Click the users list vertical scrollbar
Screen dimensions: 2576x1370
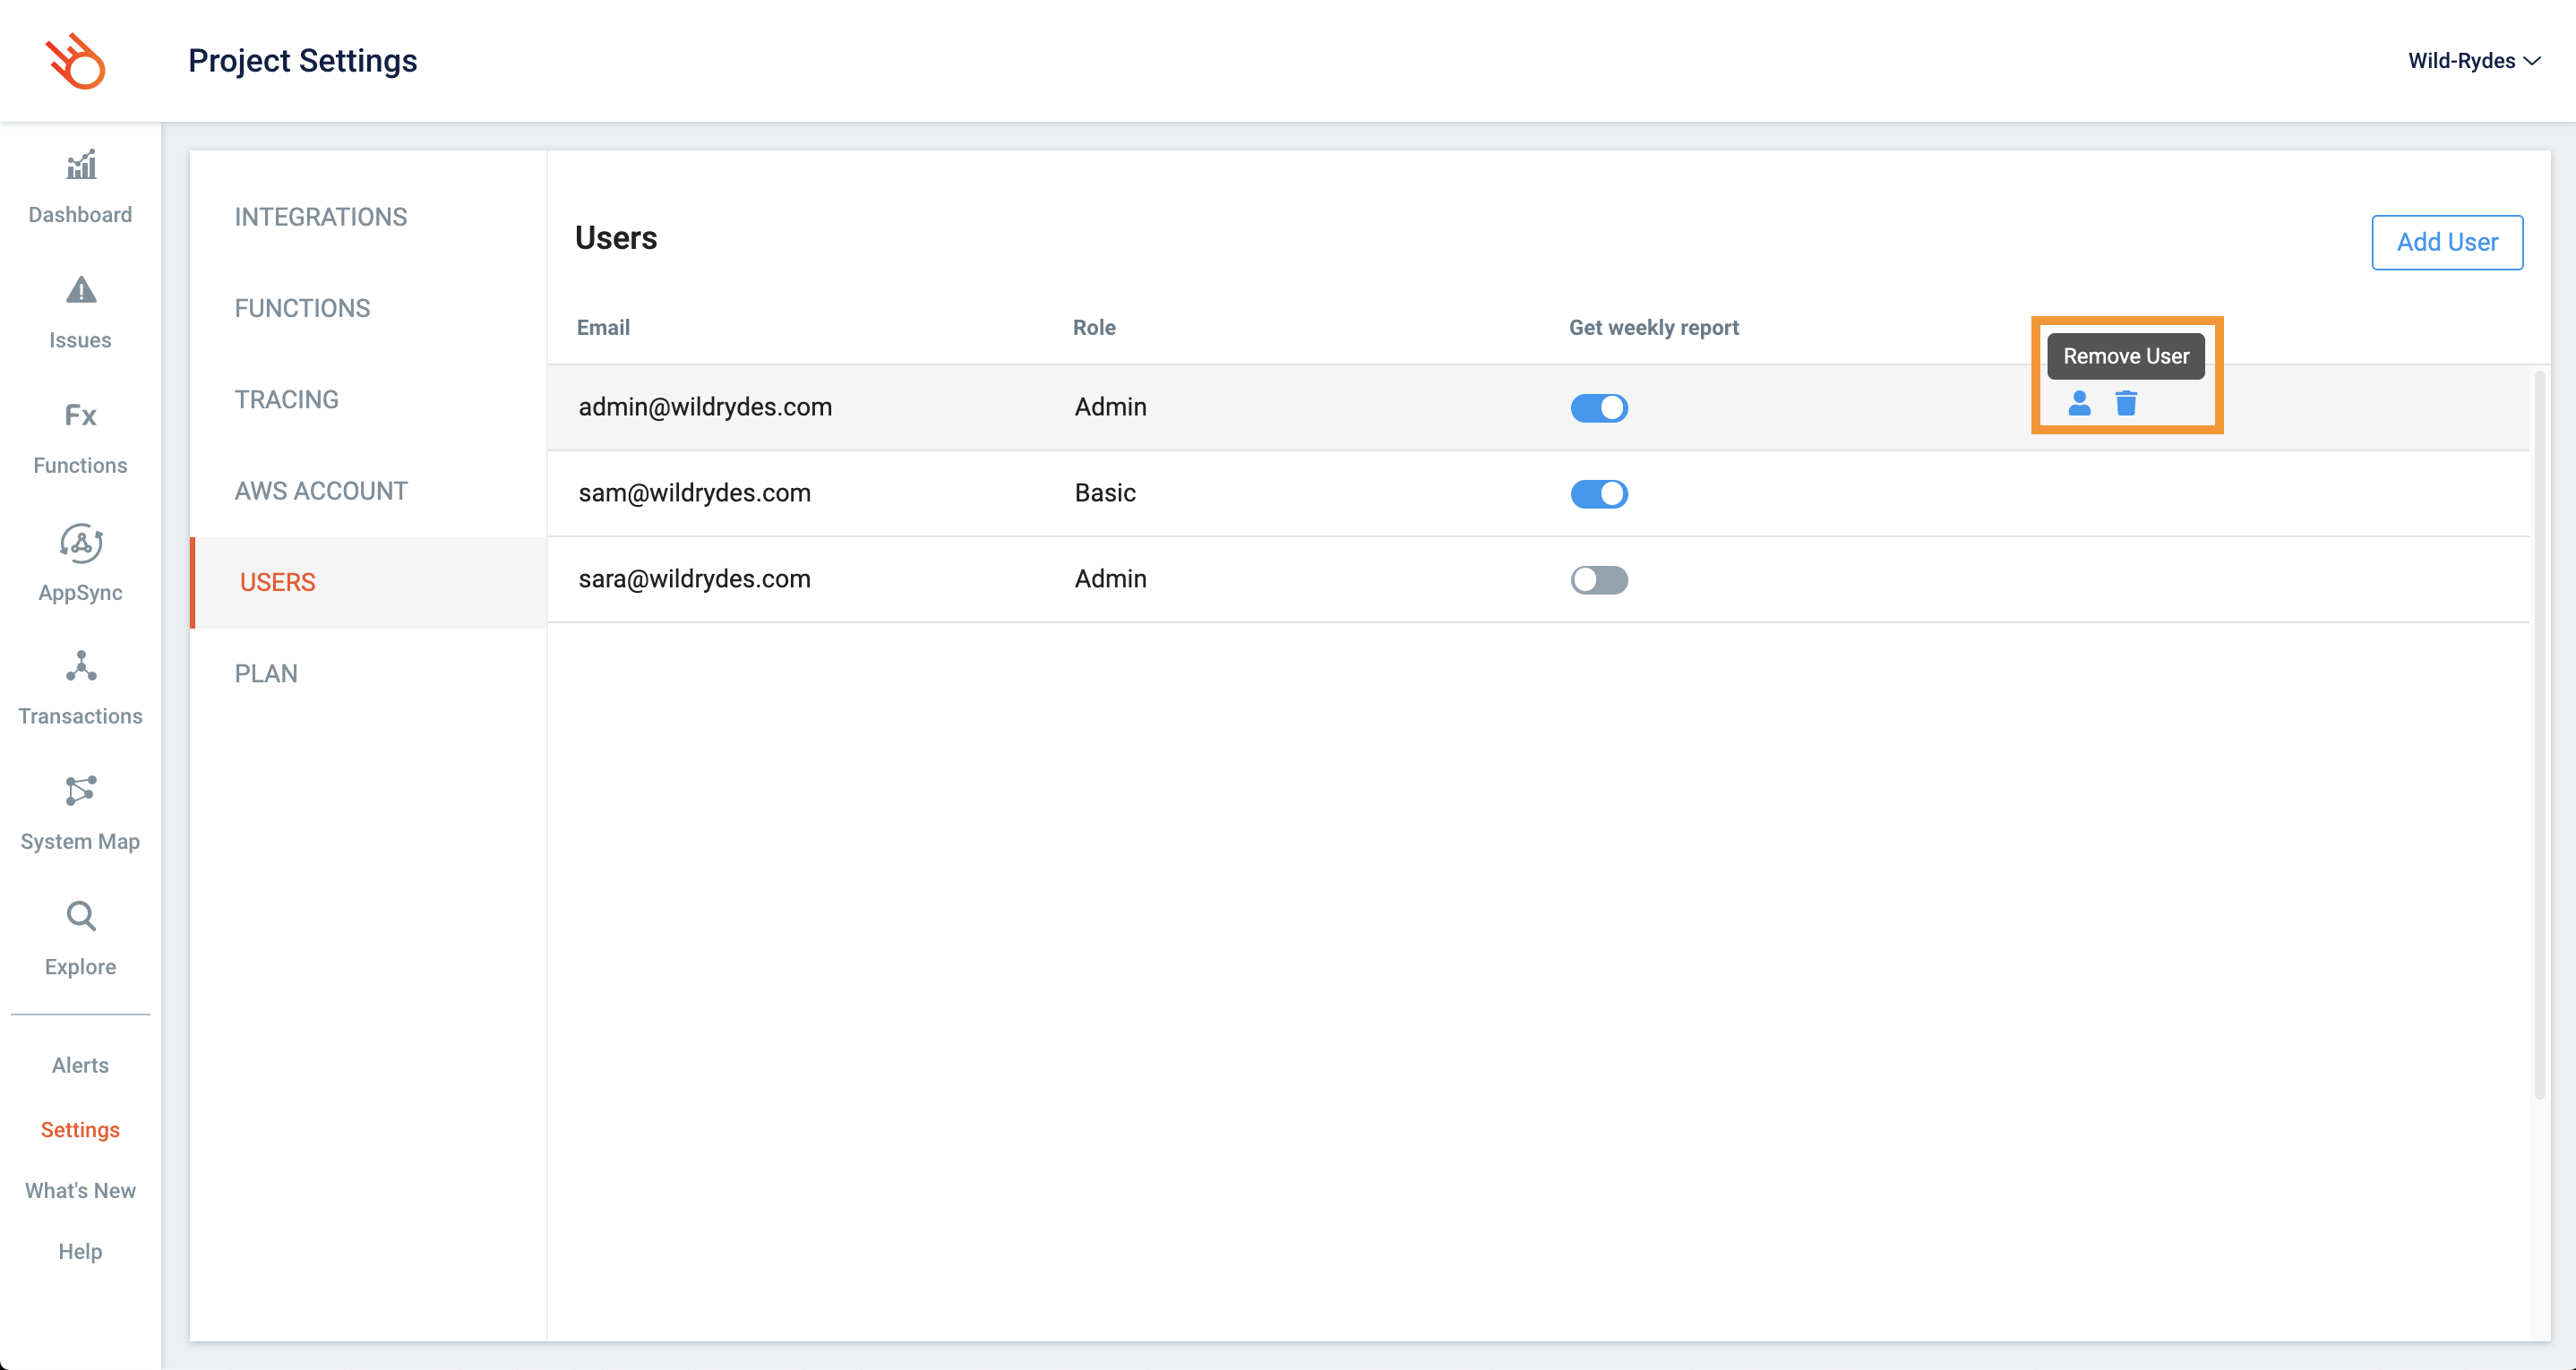pyautogui.click(x=2538, y=735)
